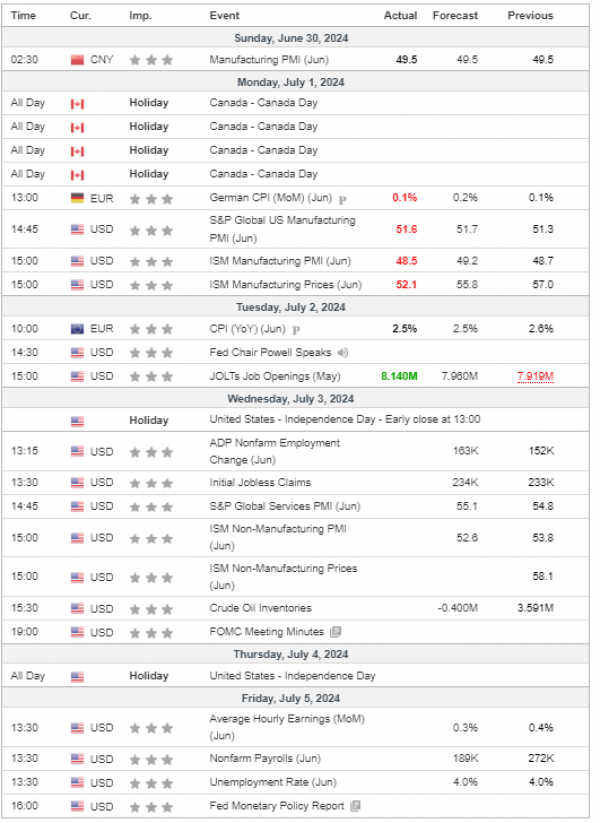Click the China flag in the CNY row
The image size is (600, 823).
point(77,60)
